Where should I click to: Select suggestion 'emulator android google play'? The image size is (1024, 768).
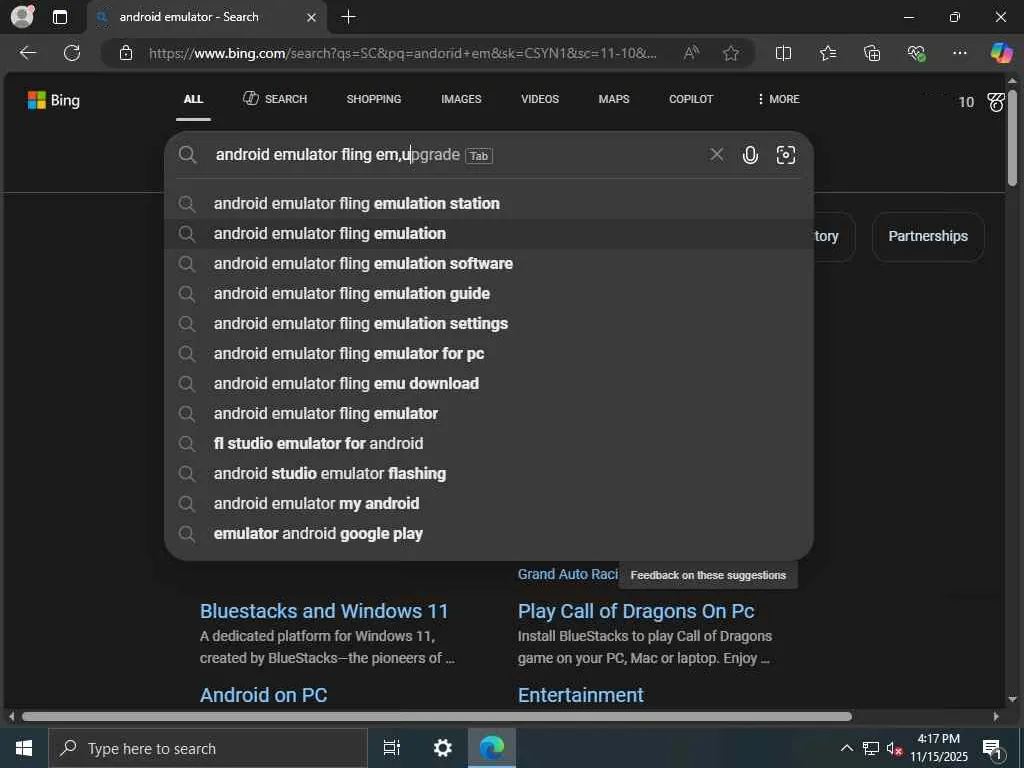[488, 534]
